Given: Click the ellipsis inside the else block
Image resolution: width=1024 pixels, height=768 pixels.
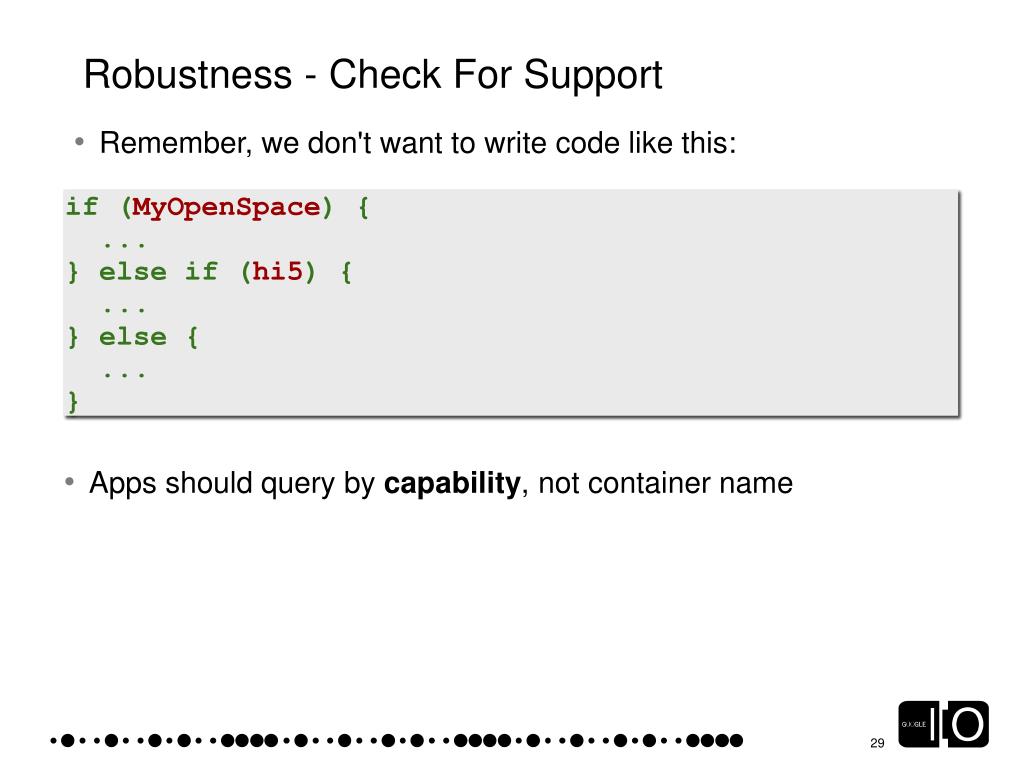Looking at the screenshot, I should [x=123, y=375].
